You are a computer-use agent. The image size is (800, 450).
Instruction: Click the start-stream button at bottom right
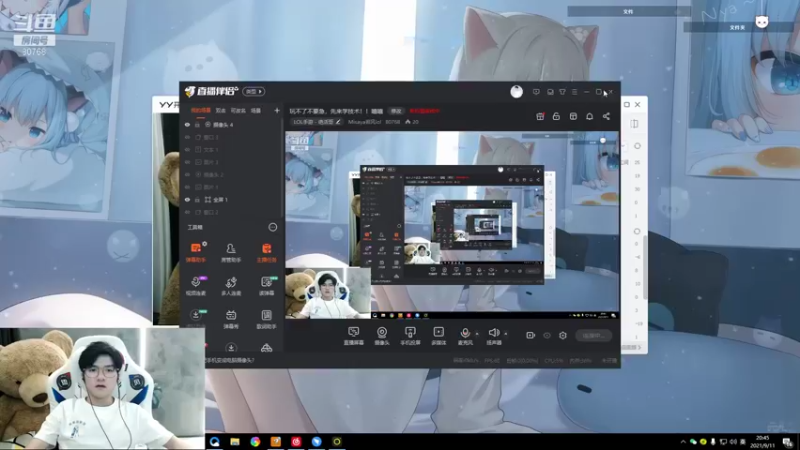593,335
